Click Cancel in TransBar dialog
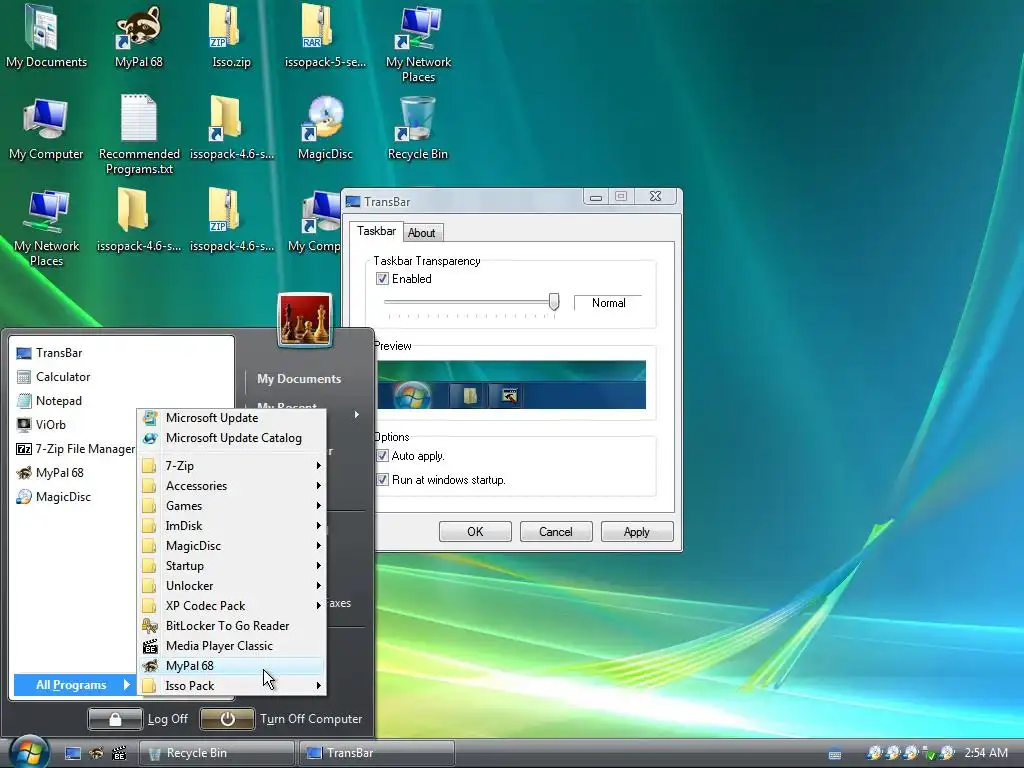Image resolution: width=1024 pixels, height=768 pixels. (556, 532)
